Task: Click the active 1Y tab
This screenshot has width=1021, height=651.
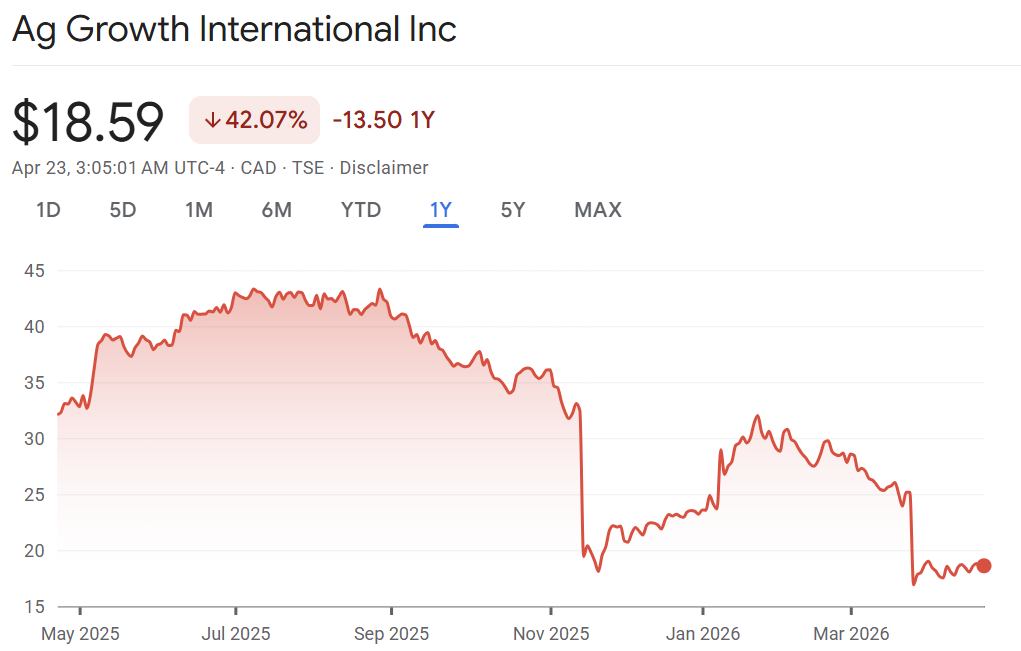Action: pyautogui.click(x=441, y=210)
